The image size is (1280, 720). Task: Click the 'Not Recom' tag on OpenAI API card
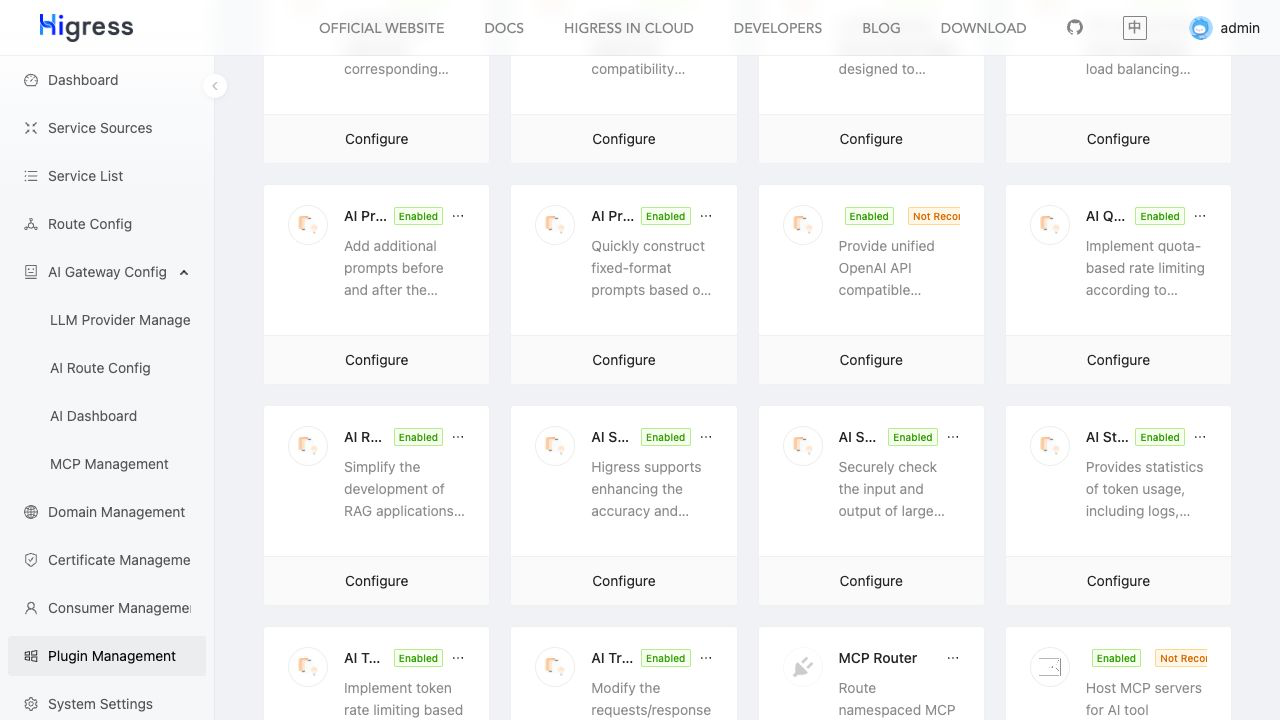(934, 216)
